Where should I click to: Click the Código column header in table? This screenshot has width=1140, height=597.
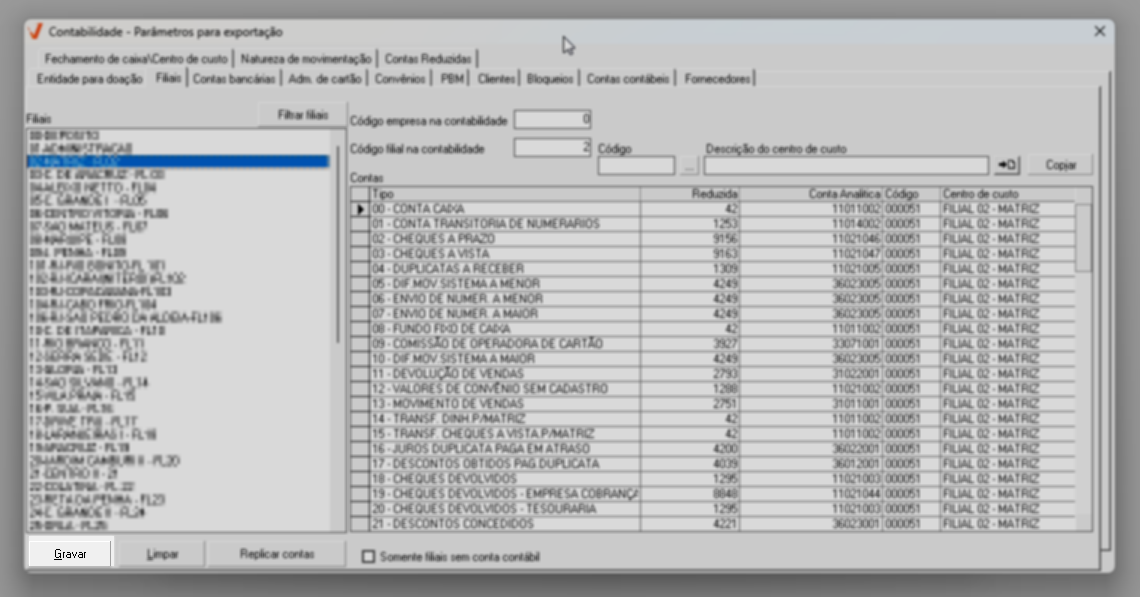[x=912, y=194]
